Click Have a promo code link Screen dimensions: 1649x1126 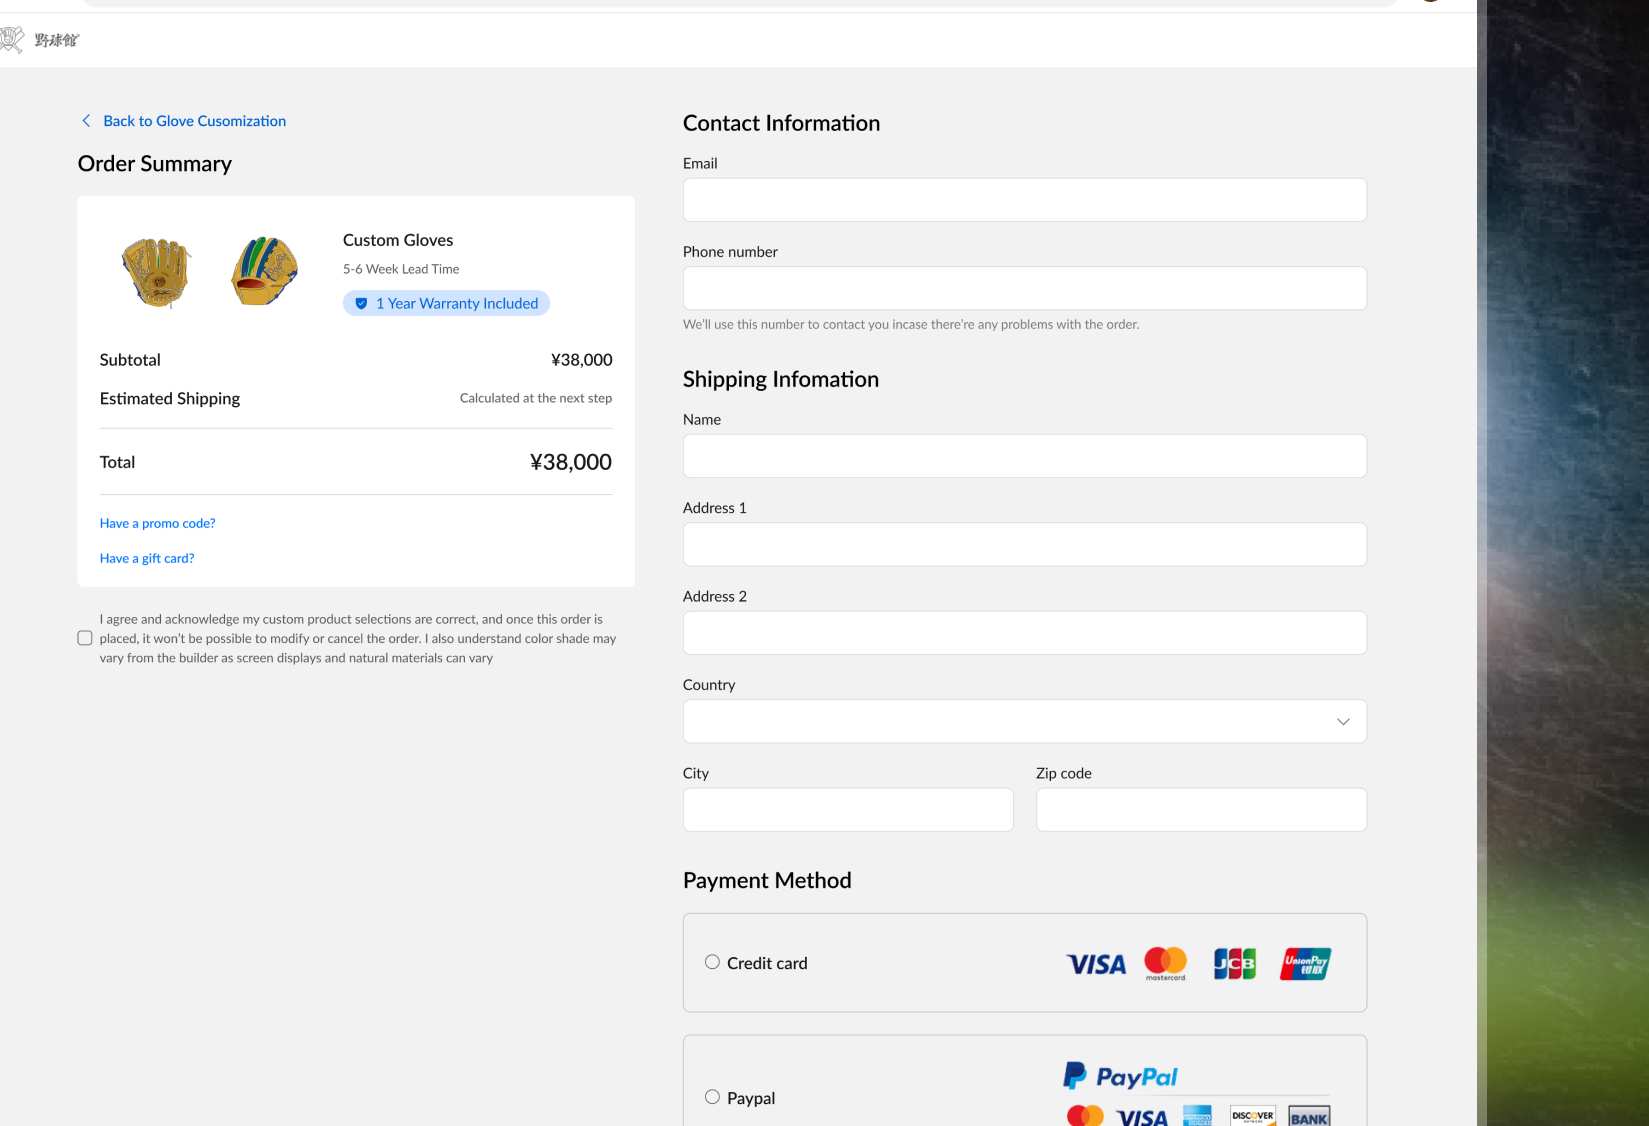[x=157, y=523]
